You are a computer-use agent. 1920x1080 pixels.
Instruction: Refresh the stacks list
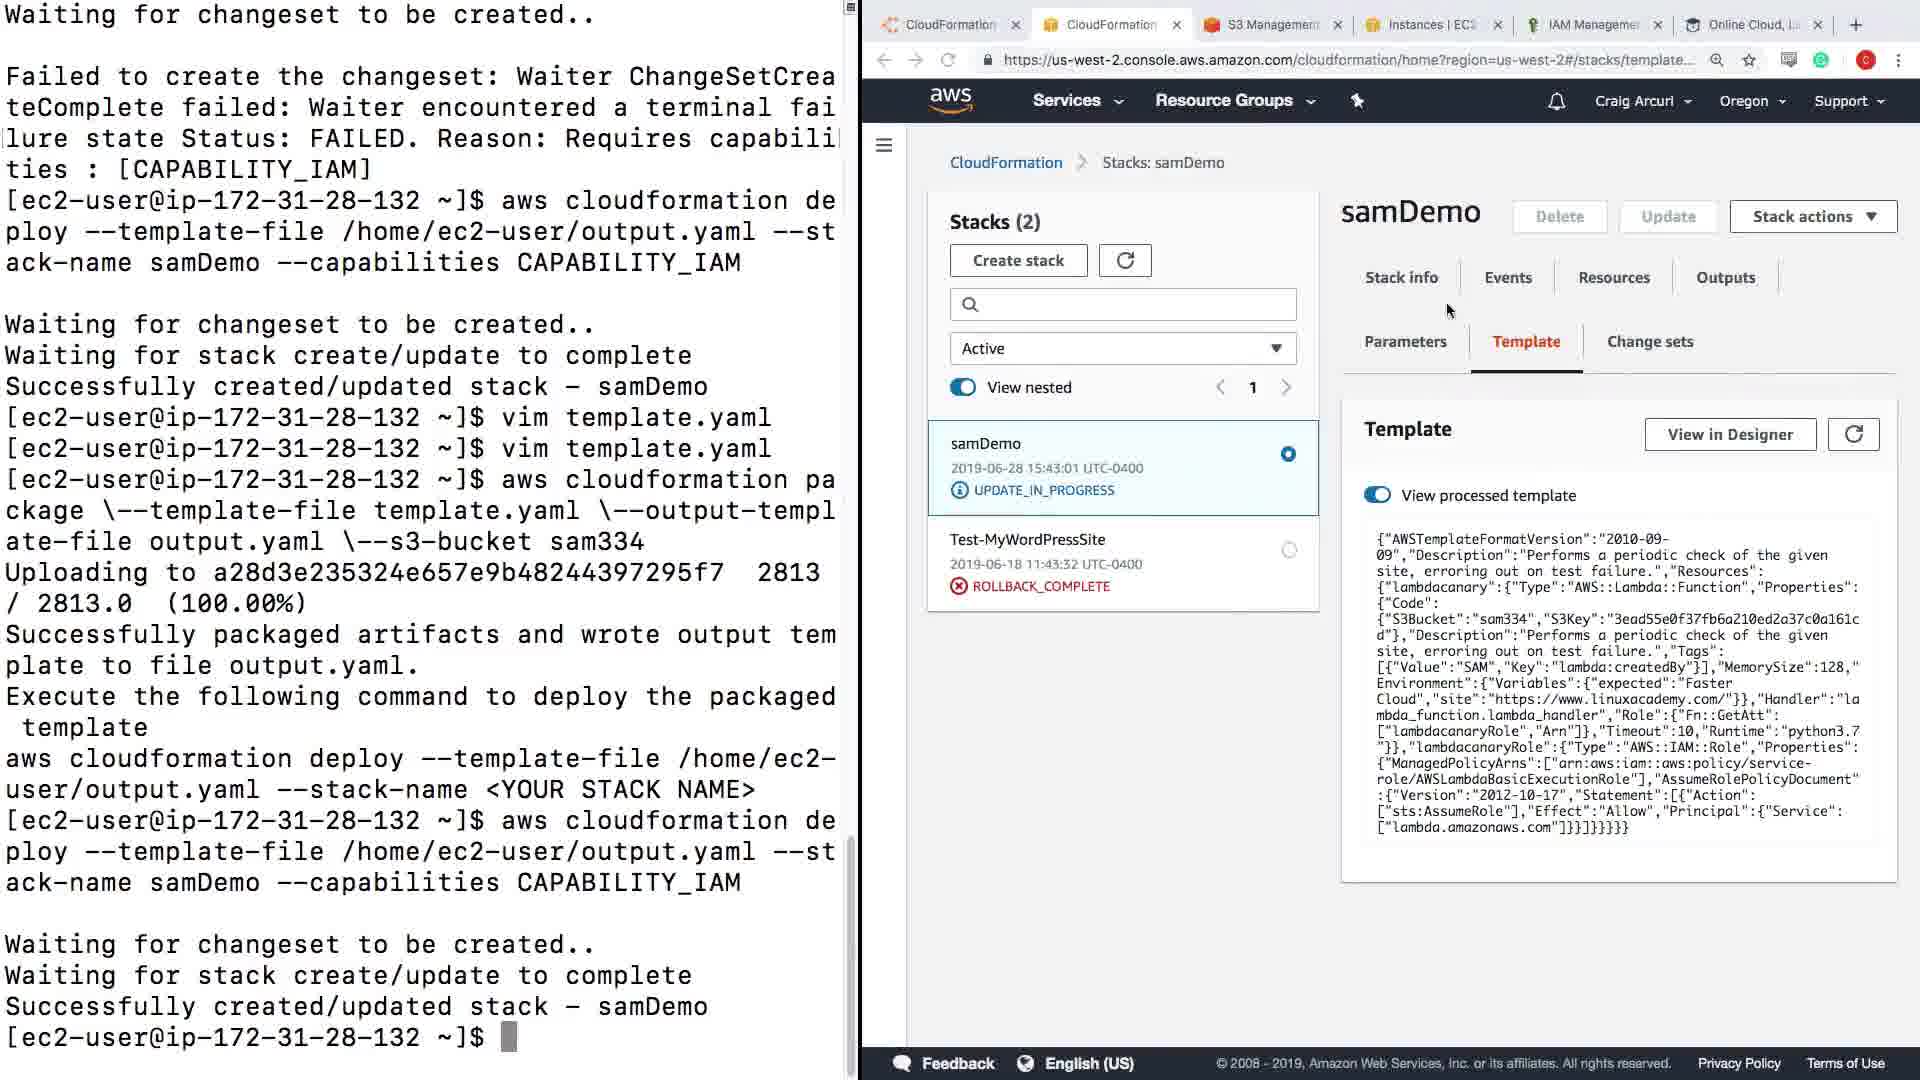coord(1125,261)
